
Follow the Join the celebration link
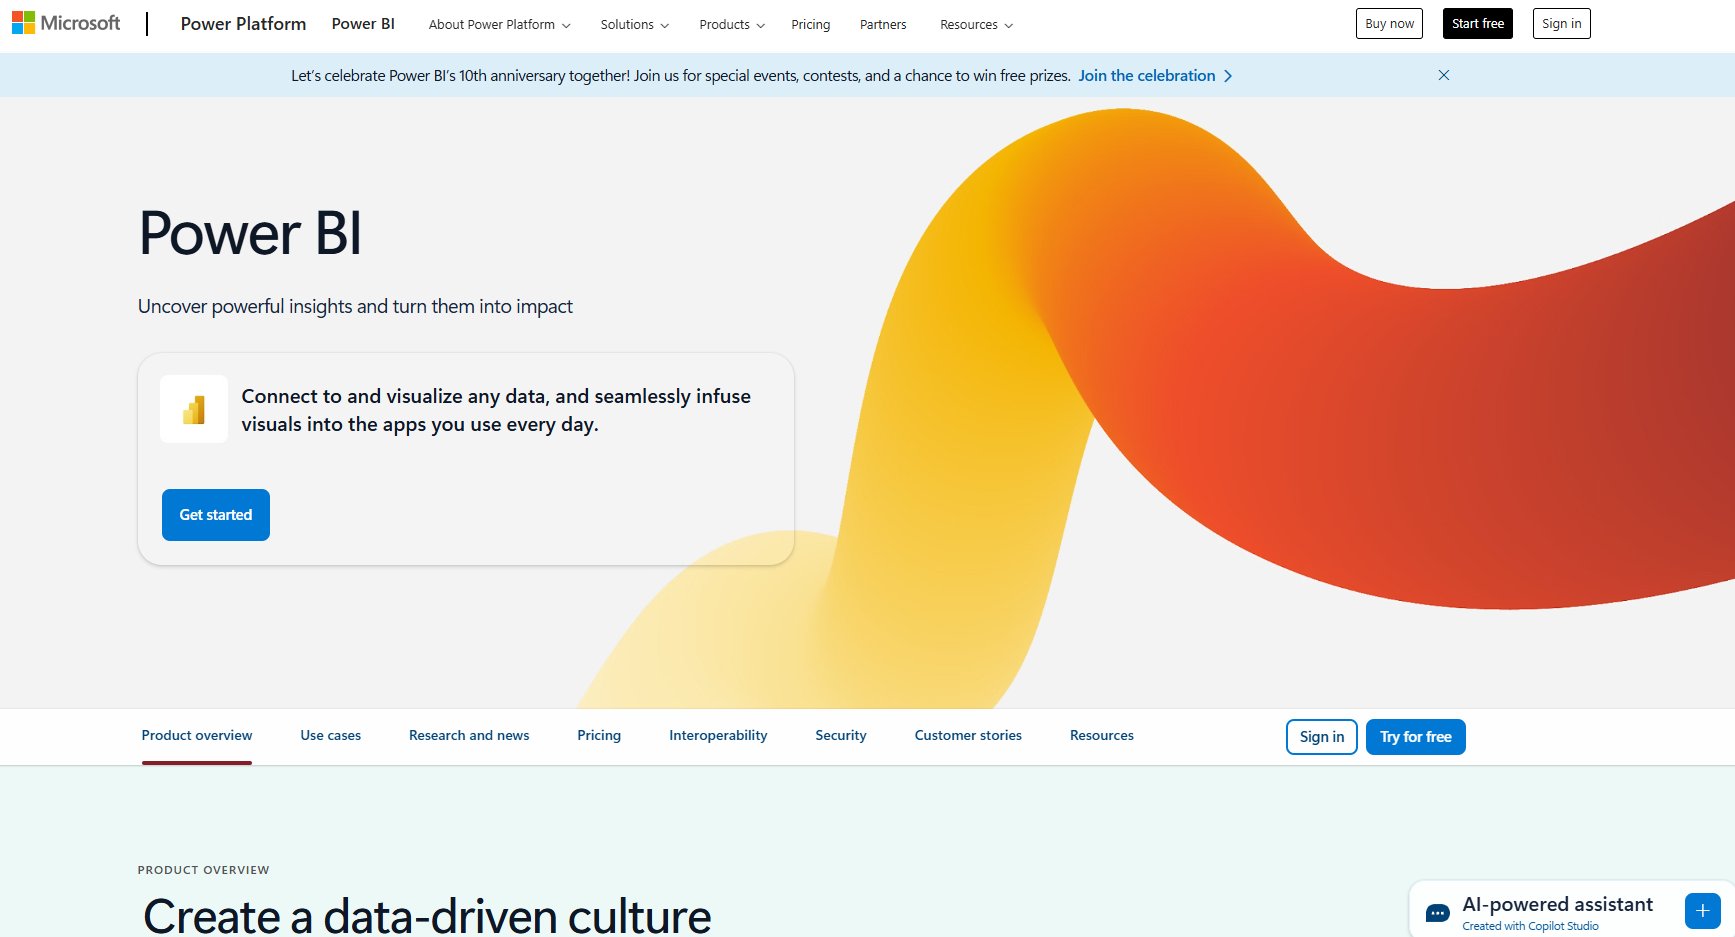(x=1146, y=76)
